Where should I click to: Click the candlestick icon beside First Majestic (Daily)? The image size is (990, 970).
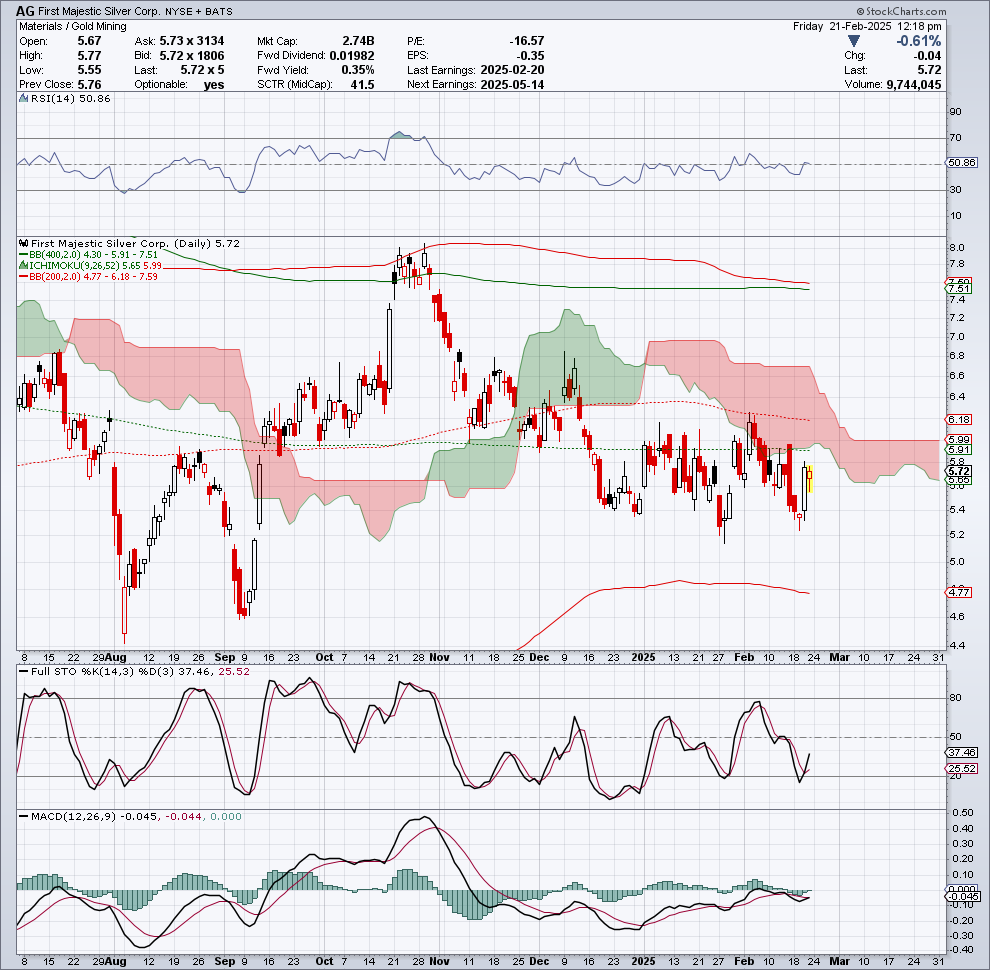[x=24, y=243]
